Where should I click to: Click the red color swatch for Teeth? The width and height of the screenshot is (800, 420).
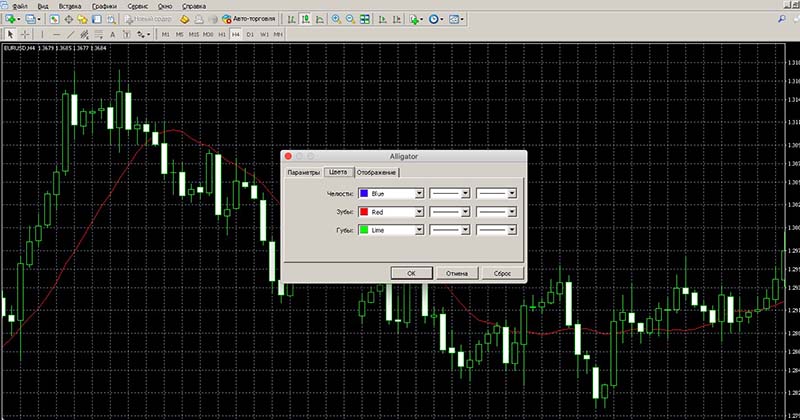click(x=363, y=212)
